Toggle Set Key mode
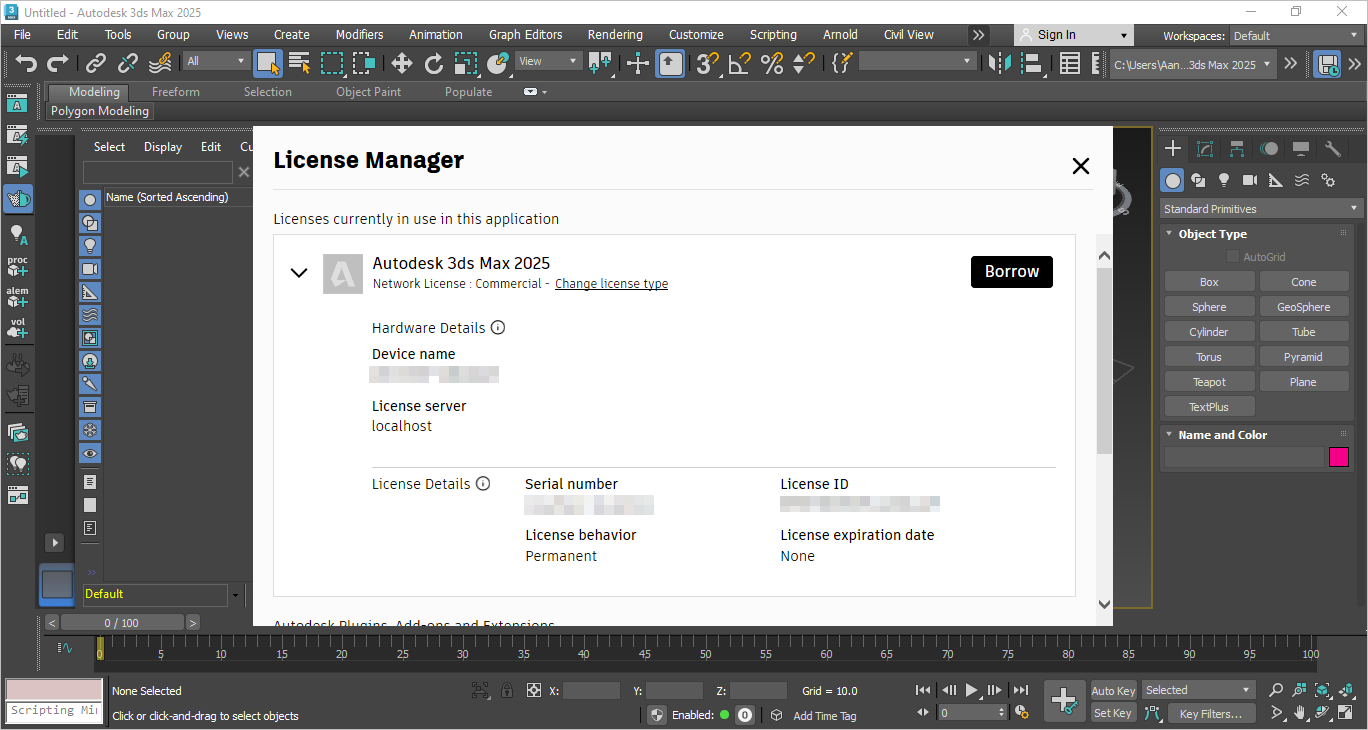The width and height of the screenshot is (1368, 730). 1112,712
